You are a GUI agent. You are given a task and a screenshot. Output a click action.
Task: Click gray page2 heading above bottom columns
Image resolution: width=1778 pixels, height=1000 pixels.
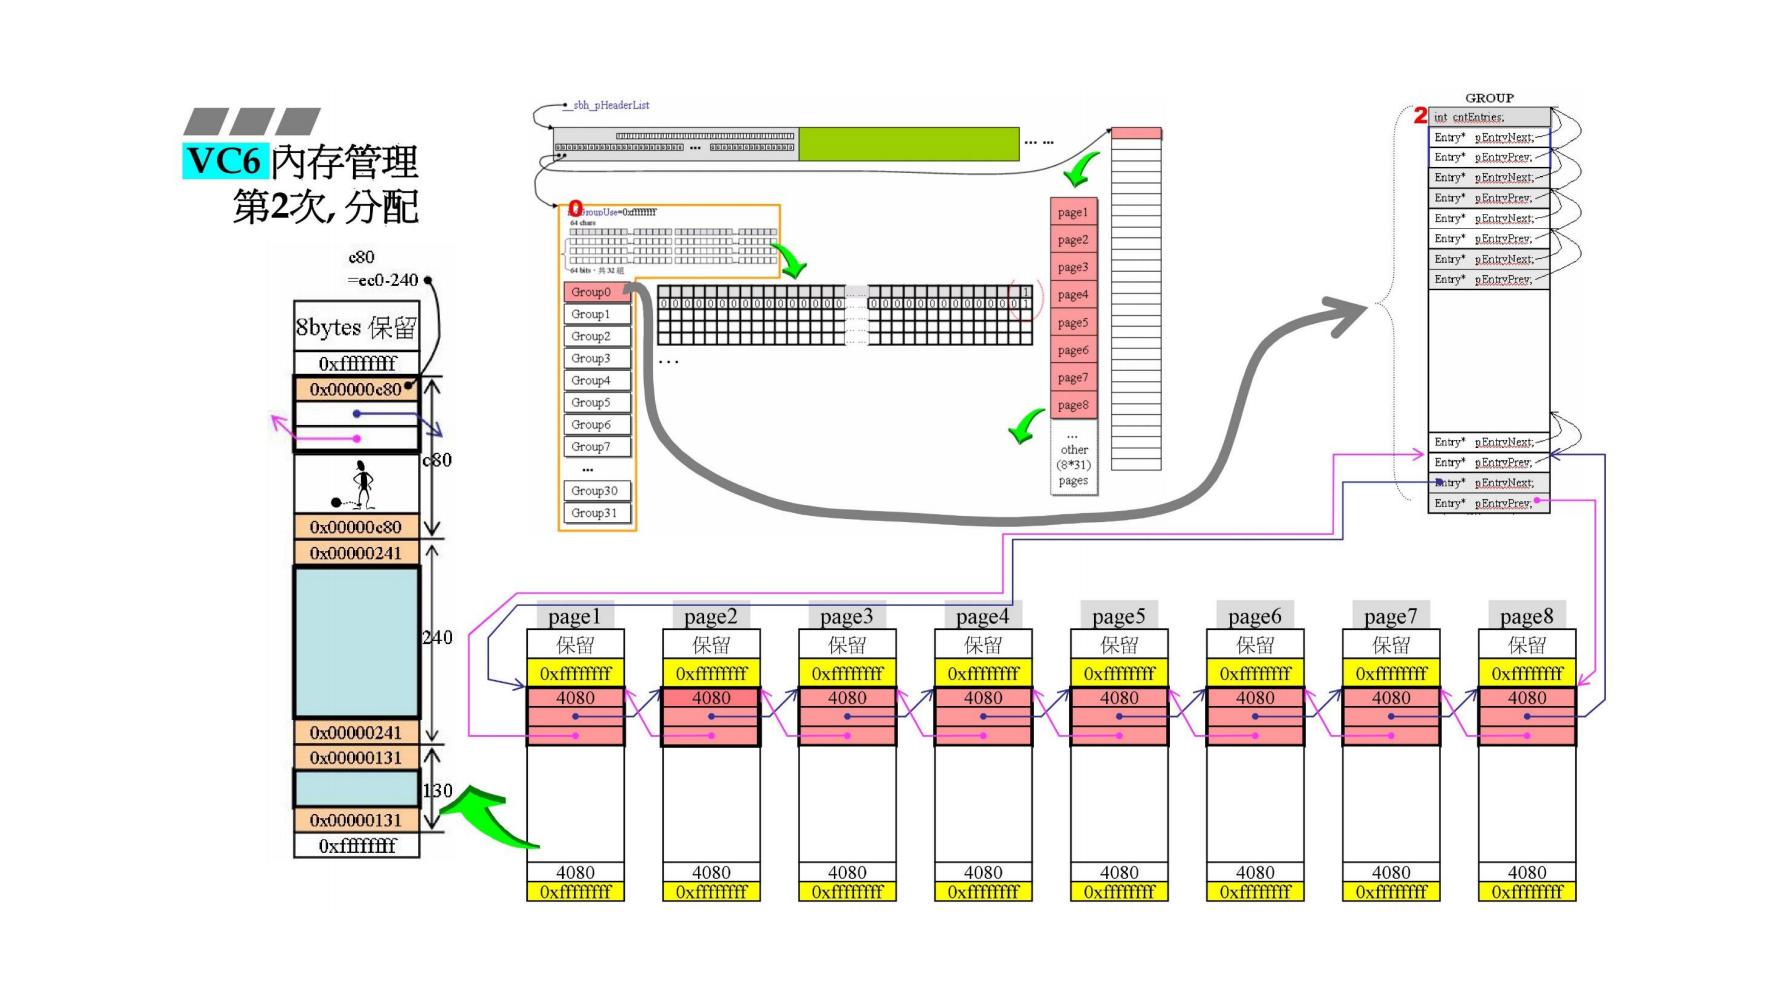point(711,616)
